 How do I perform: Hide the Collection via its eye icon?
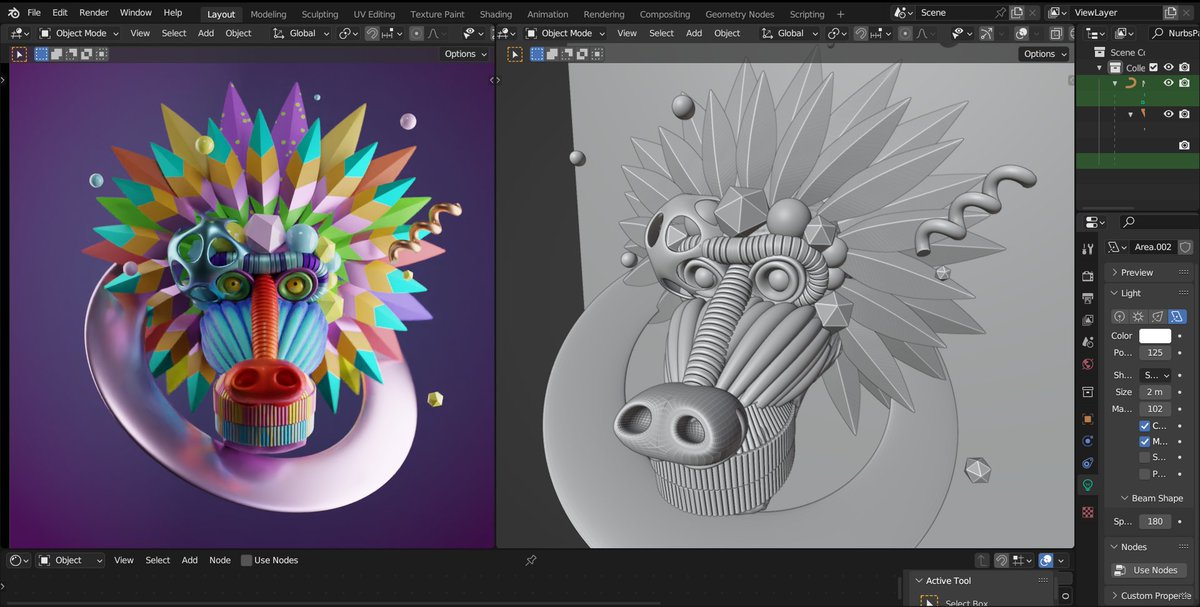click(1168, 68)
